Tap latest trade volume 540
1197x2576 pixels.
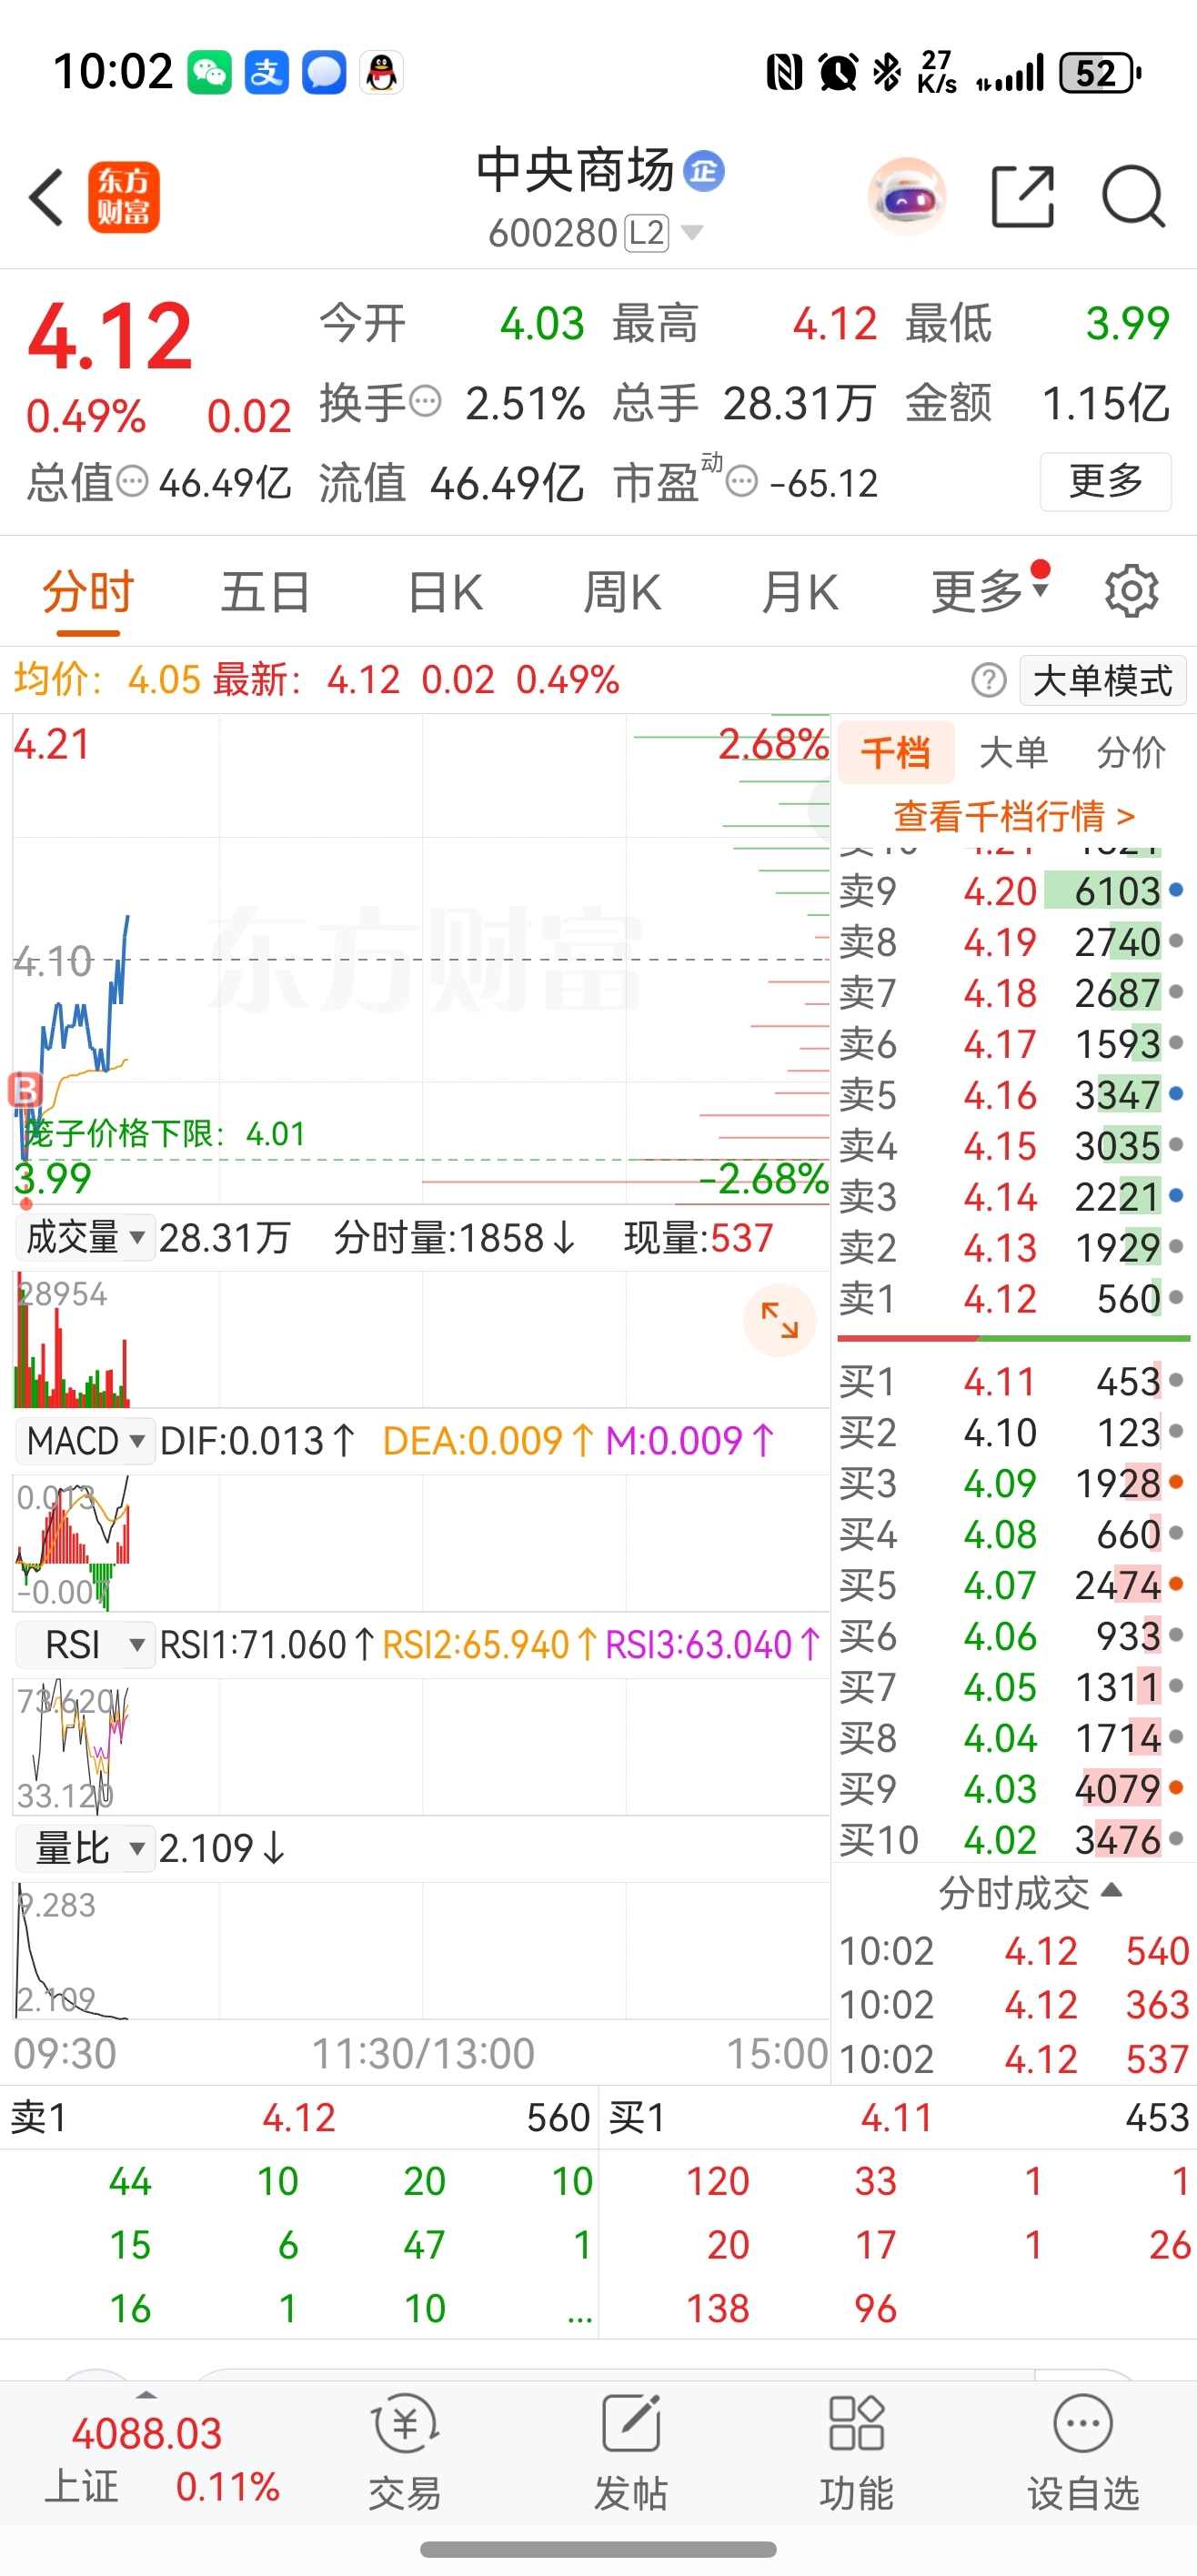tap(1157, 1951)
